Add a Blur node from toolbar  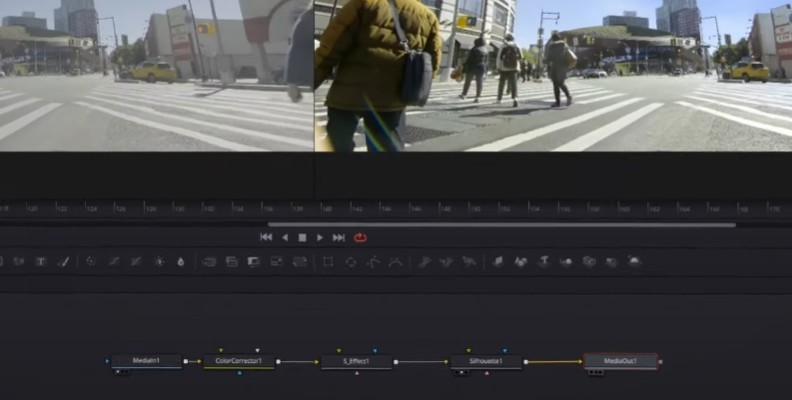coord(181,262)
